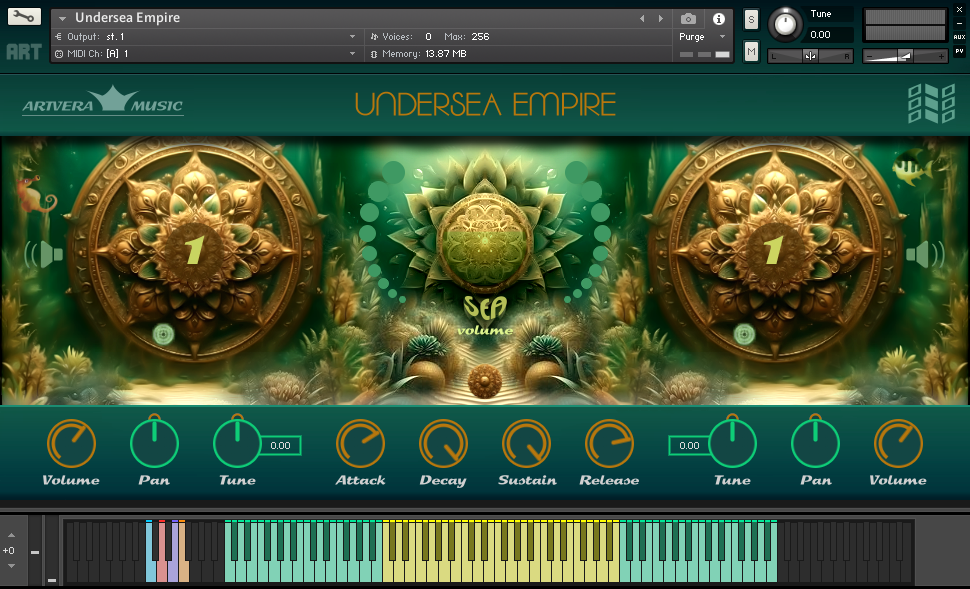The width and height of the screenshot is (970, 589).
Task: Click the AUX button
Action: (959, 36)
